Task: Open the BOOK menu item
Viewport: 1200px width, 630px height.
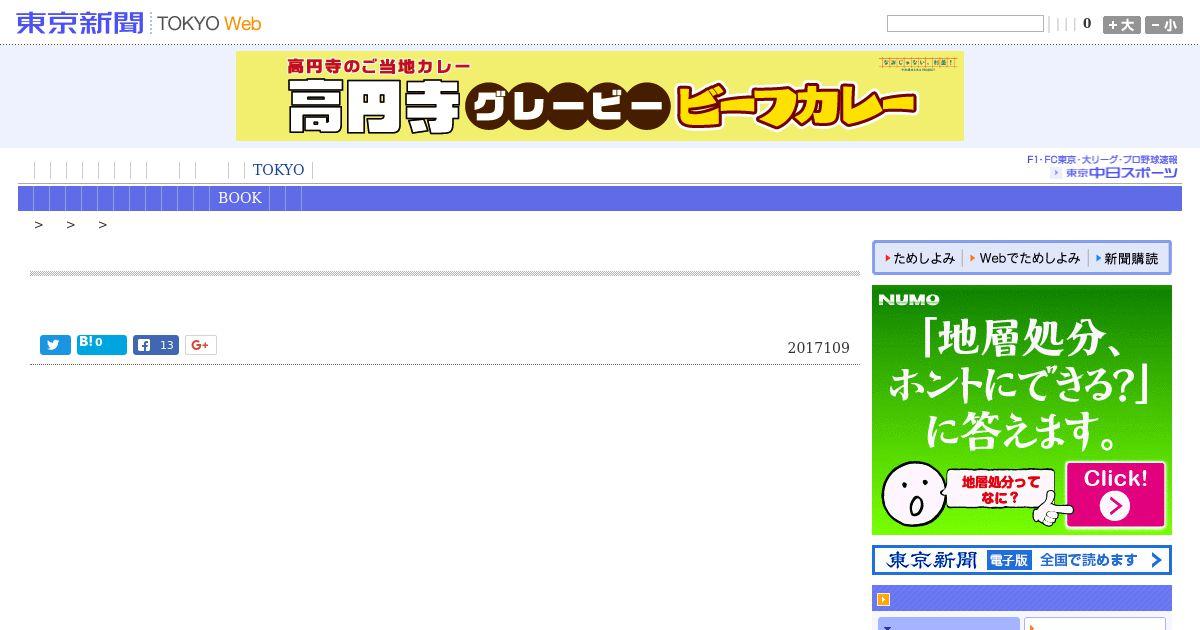Action: click(240, 198)
